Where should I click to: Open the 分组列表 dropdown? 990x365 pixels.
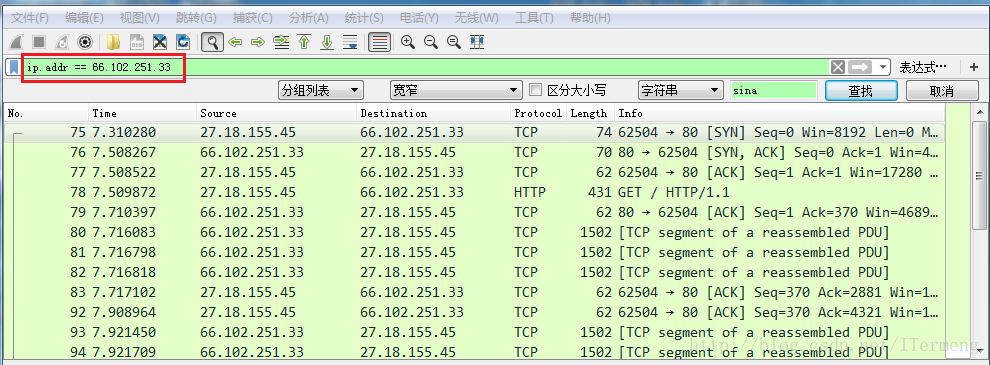321,90
